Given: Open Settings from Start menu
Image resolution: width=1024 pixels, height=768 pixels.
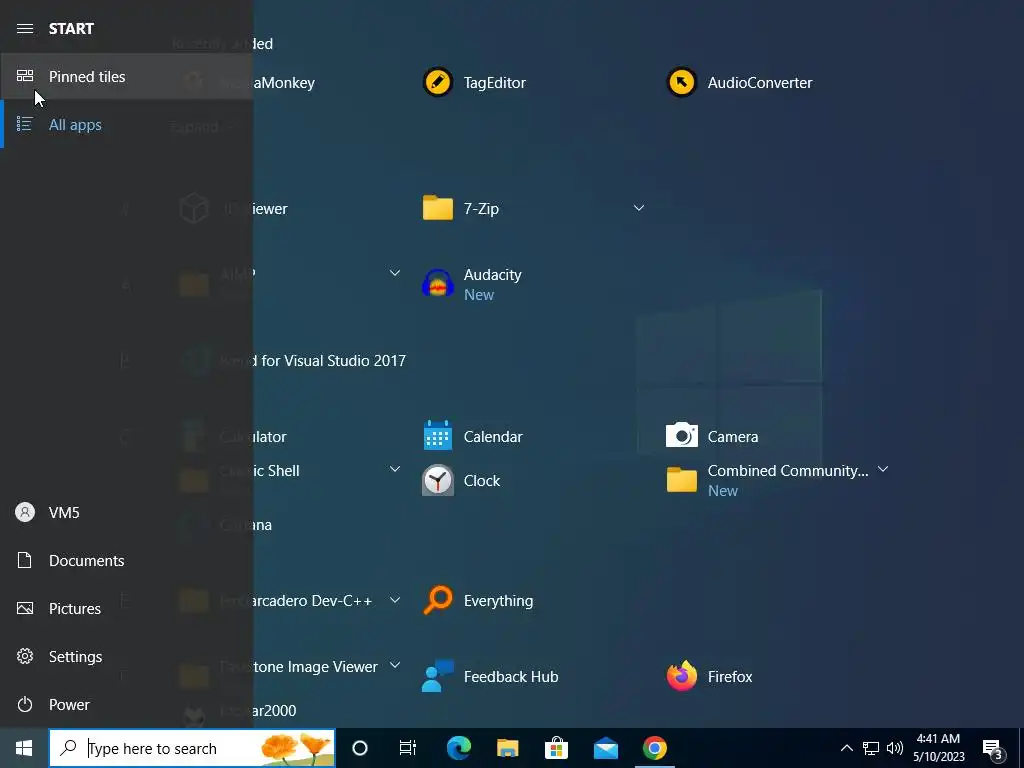Looking at the screenshot, I should tap(127, 656).
